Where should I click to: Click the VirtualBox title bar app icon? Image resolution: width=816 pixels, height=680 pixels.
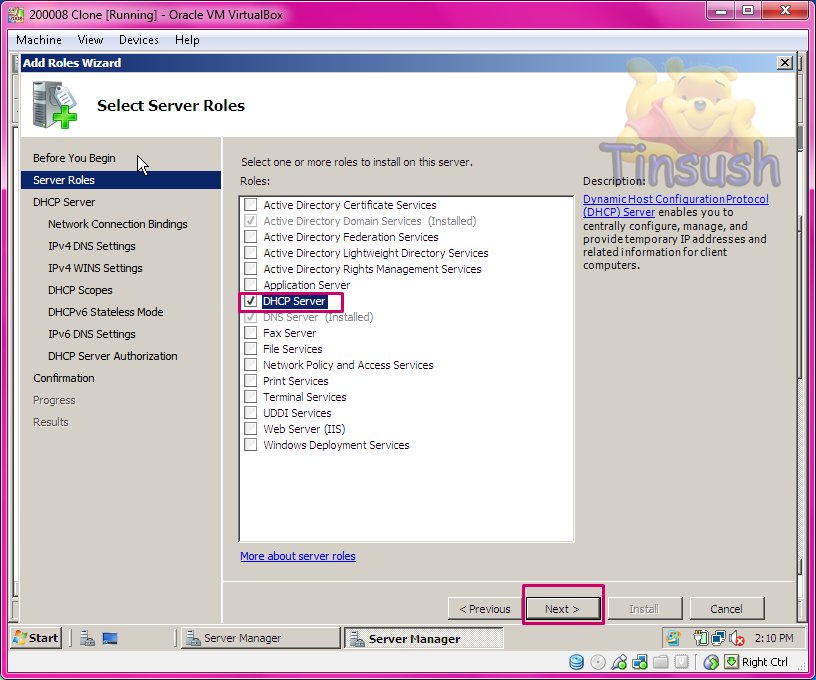(x=16, y=15)
